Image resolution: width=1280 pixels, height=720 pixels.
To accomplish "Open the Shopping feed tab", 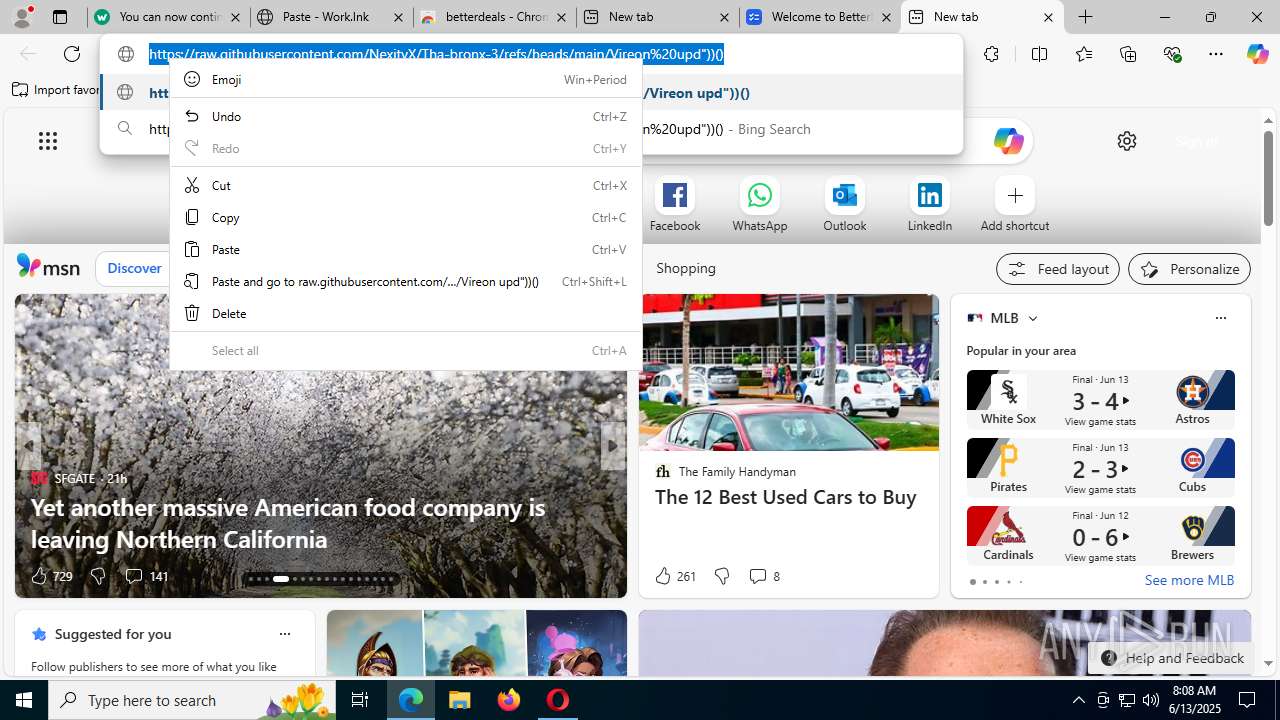I will click(686, 268).
